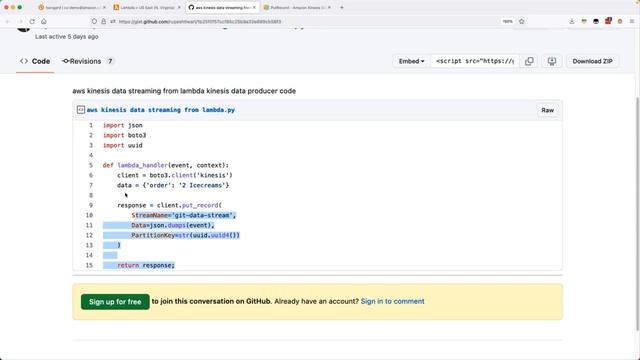Screen dimensions: 640x360
Task: Click the Data=json.dumps(event) line
Action: click(173, 225)
